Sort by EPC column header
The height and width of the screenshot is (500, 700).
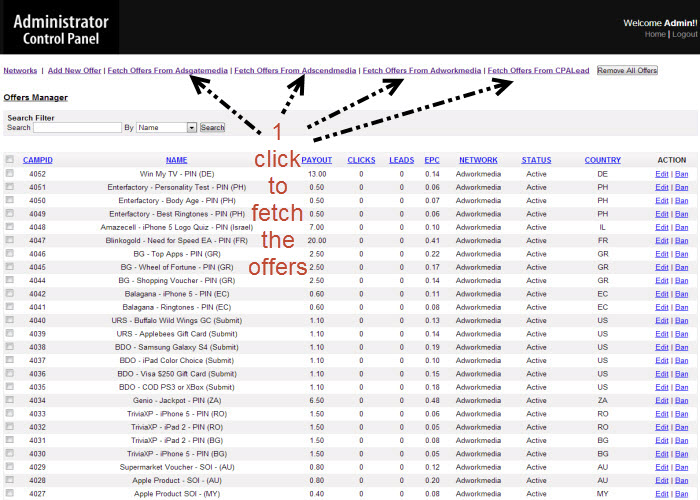point(432,160)
